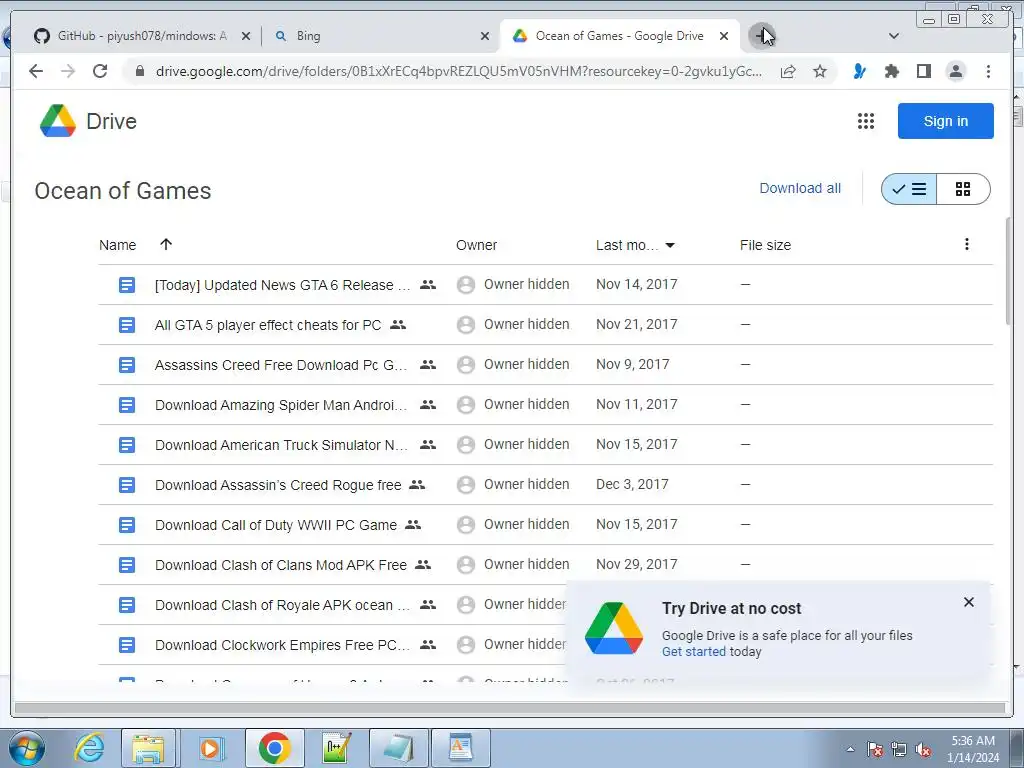This screenshot has height=768, width=1024.
Task: Click the URL address bar
Action: pos(458,71)
